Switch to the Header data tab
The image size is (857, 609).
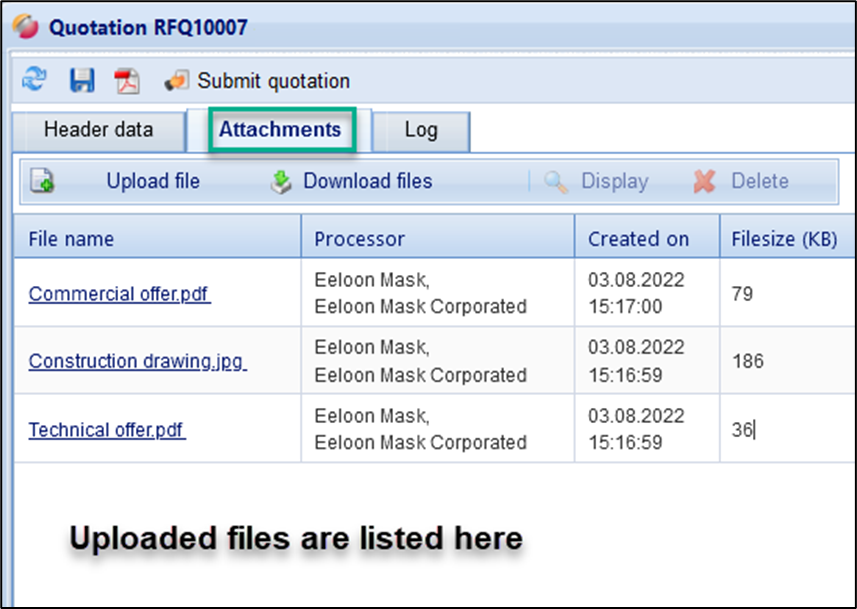98,130
